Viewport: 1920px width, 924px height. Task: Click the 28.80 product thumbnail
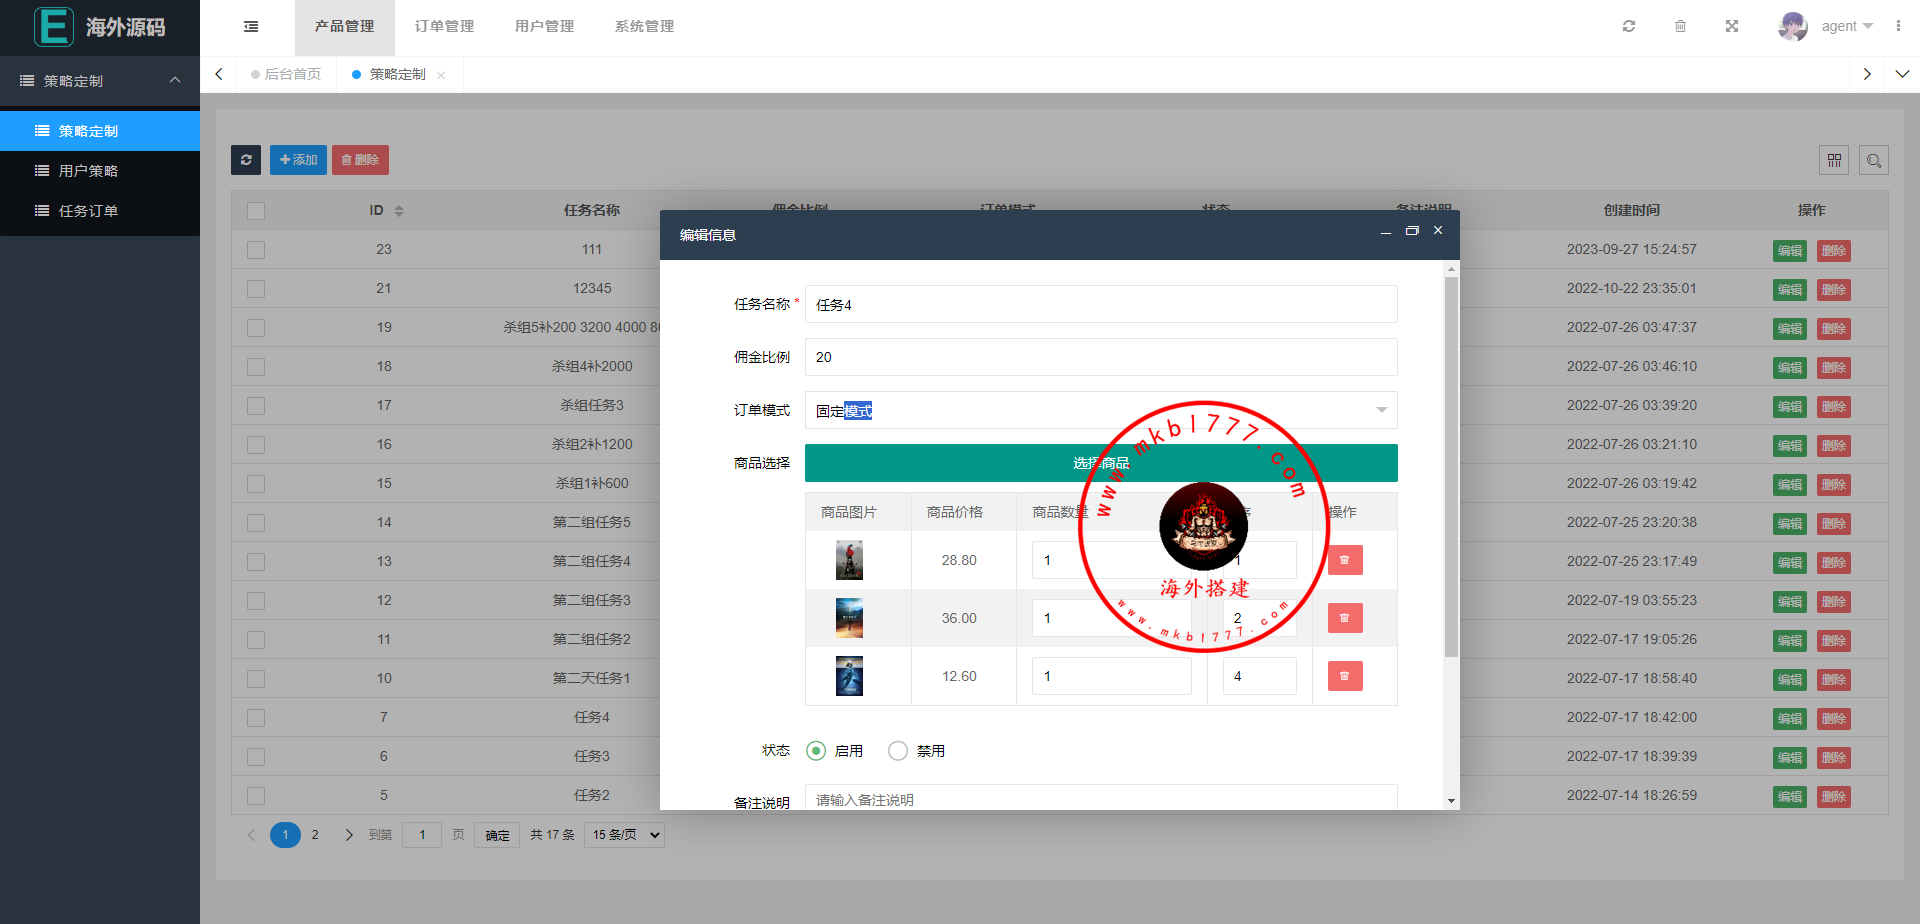[849, 560]
